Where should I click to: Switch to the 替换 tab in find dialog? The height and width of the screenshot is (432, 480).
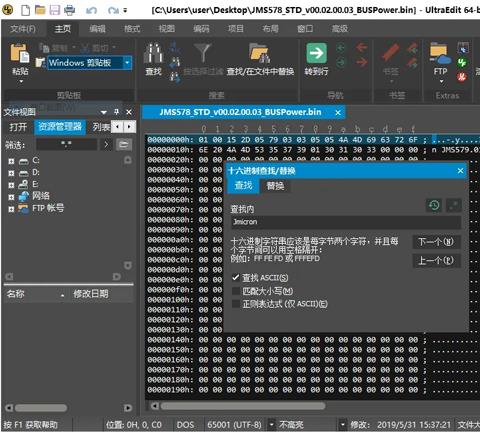275,186
